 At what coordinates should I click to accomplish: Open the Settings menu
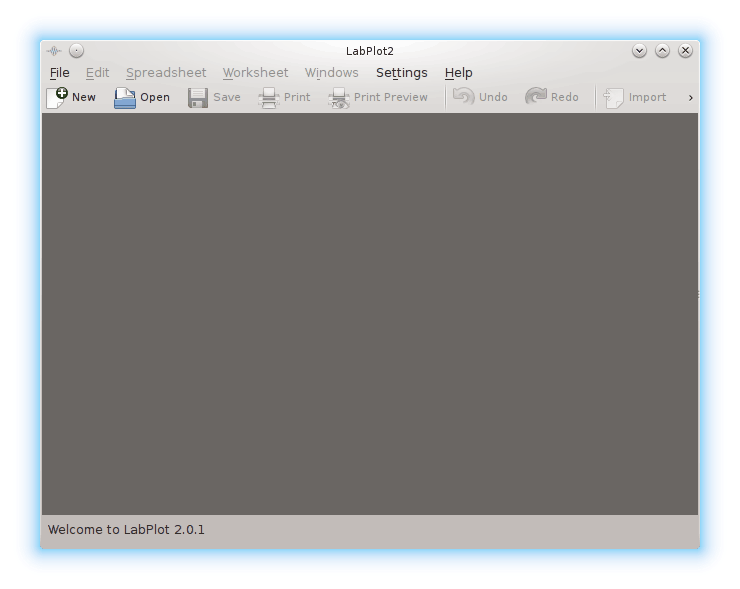coord(401,73)
